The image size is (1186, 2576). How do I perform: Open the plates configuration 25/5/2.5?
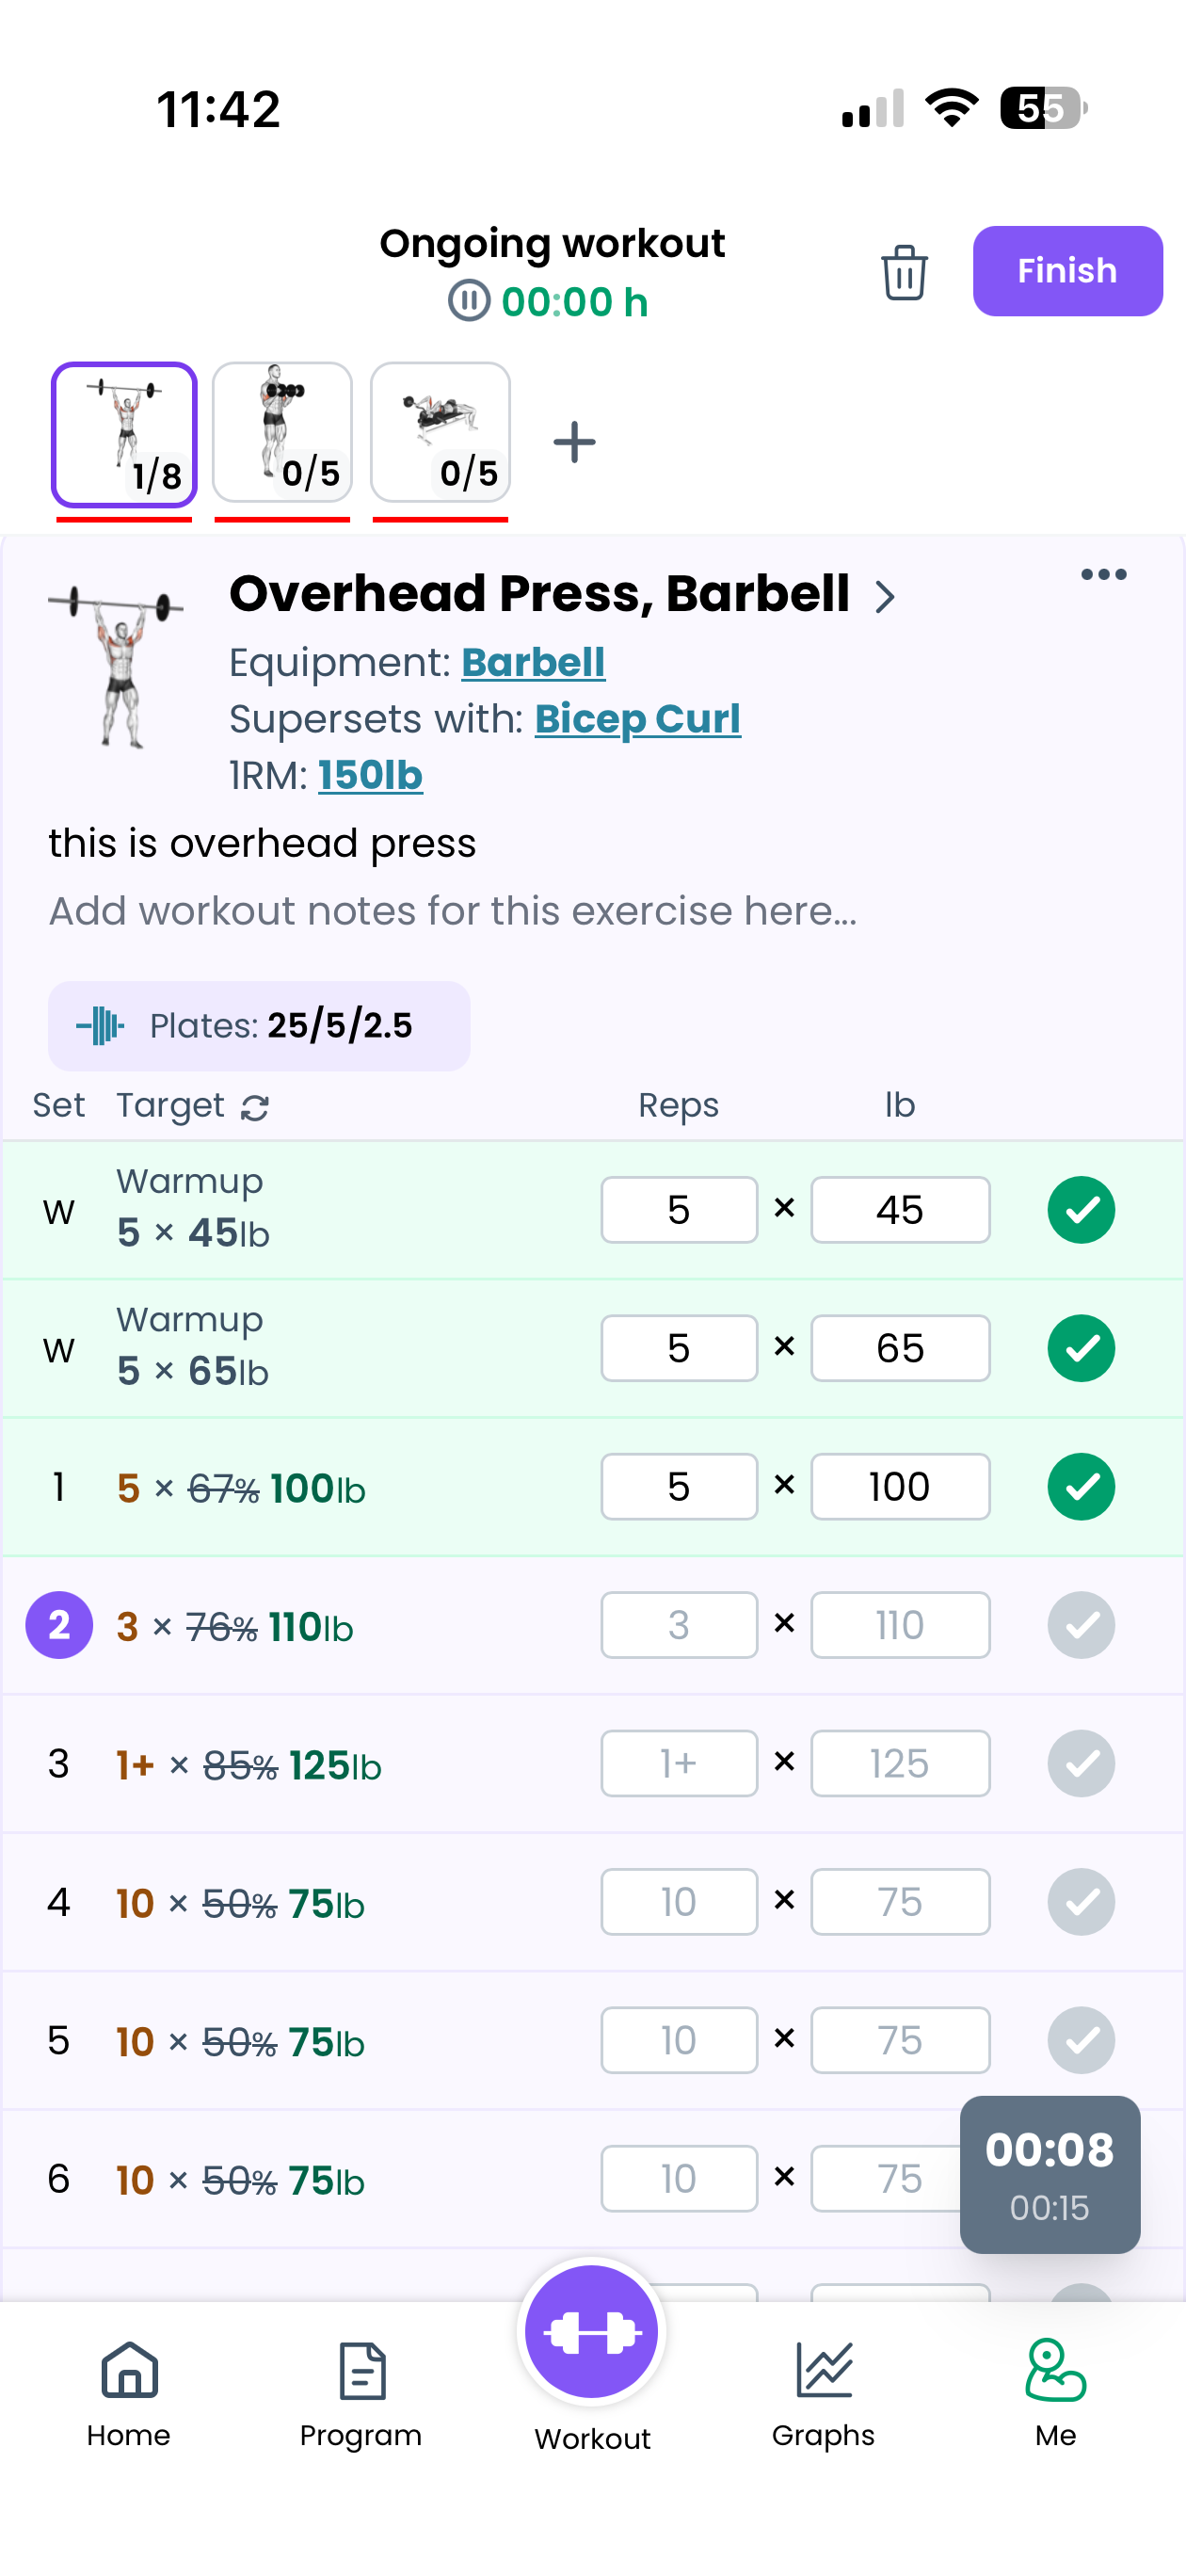258,1025
